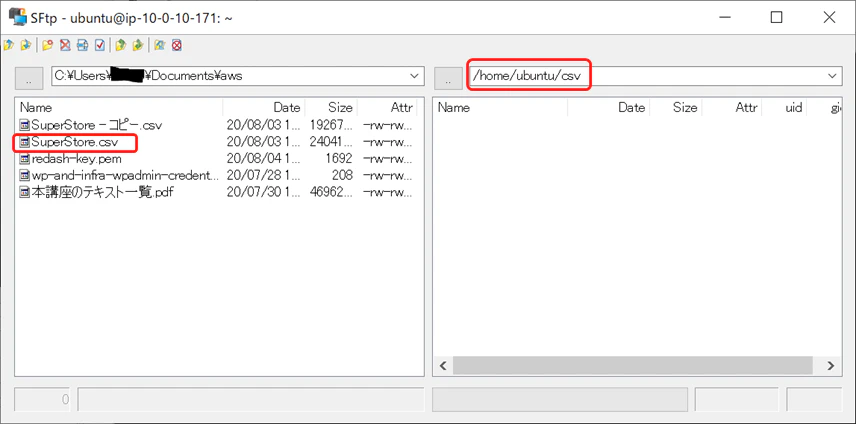Sort local files by Name column header
This screenshot has height=424, width=856.
(119, 108)
